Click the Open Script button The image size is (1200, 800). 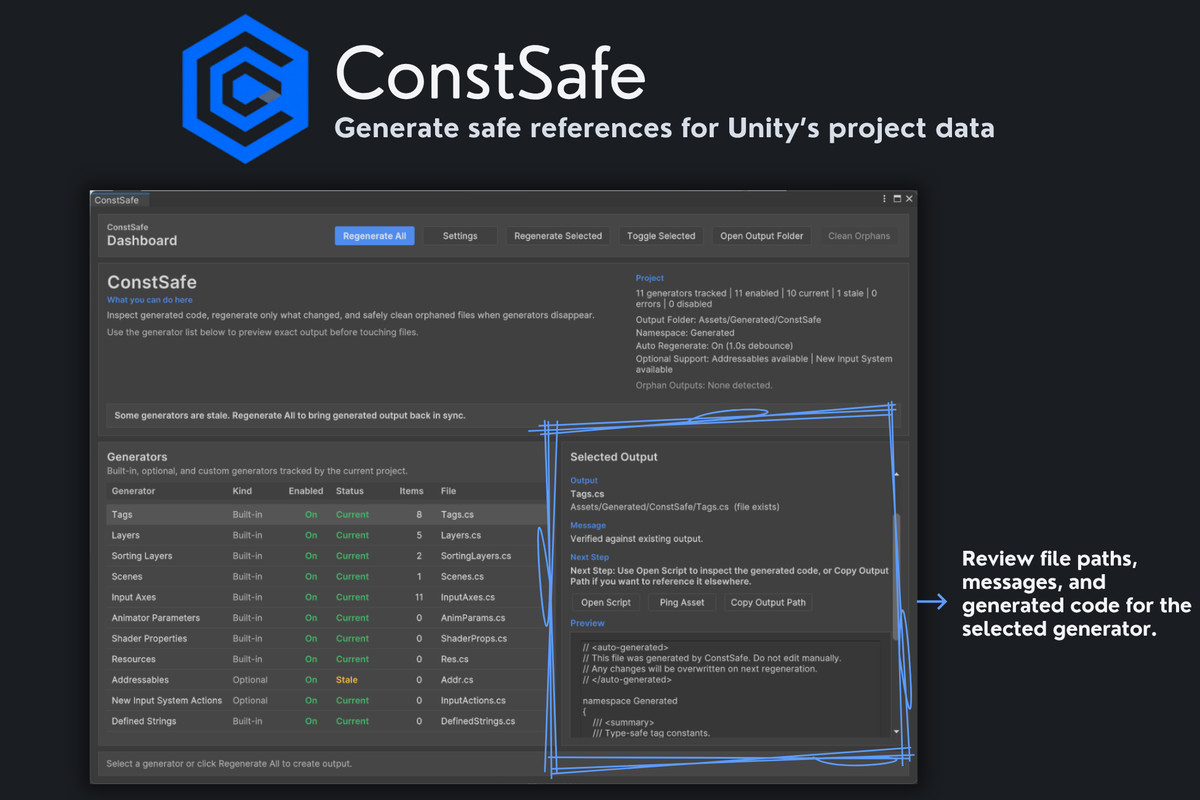point(606,602)
